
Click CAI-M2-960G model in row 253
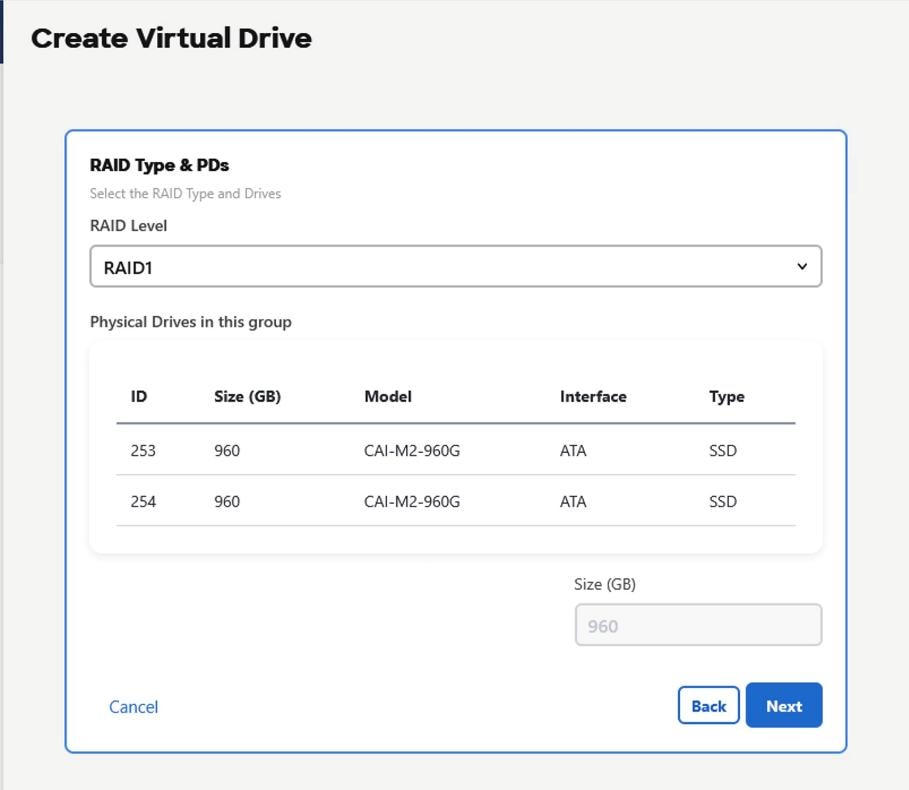click(x=412, y=450)
